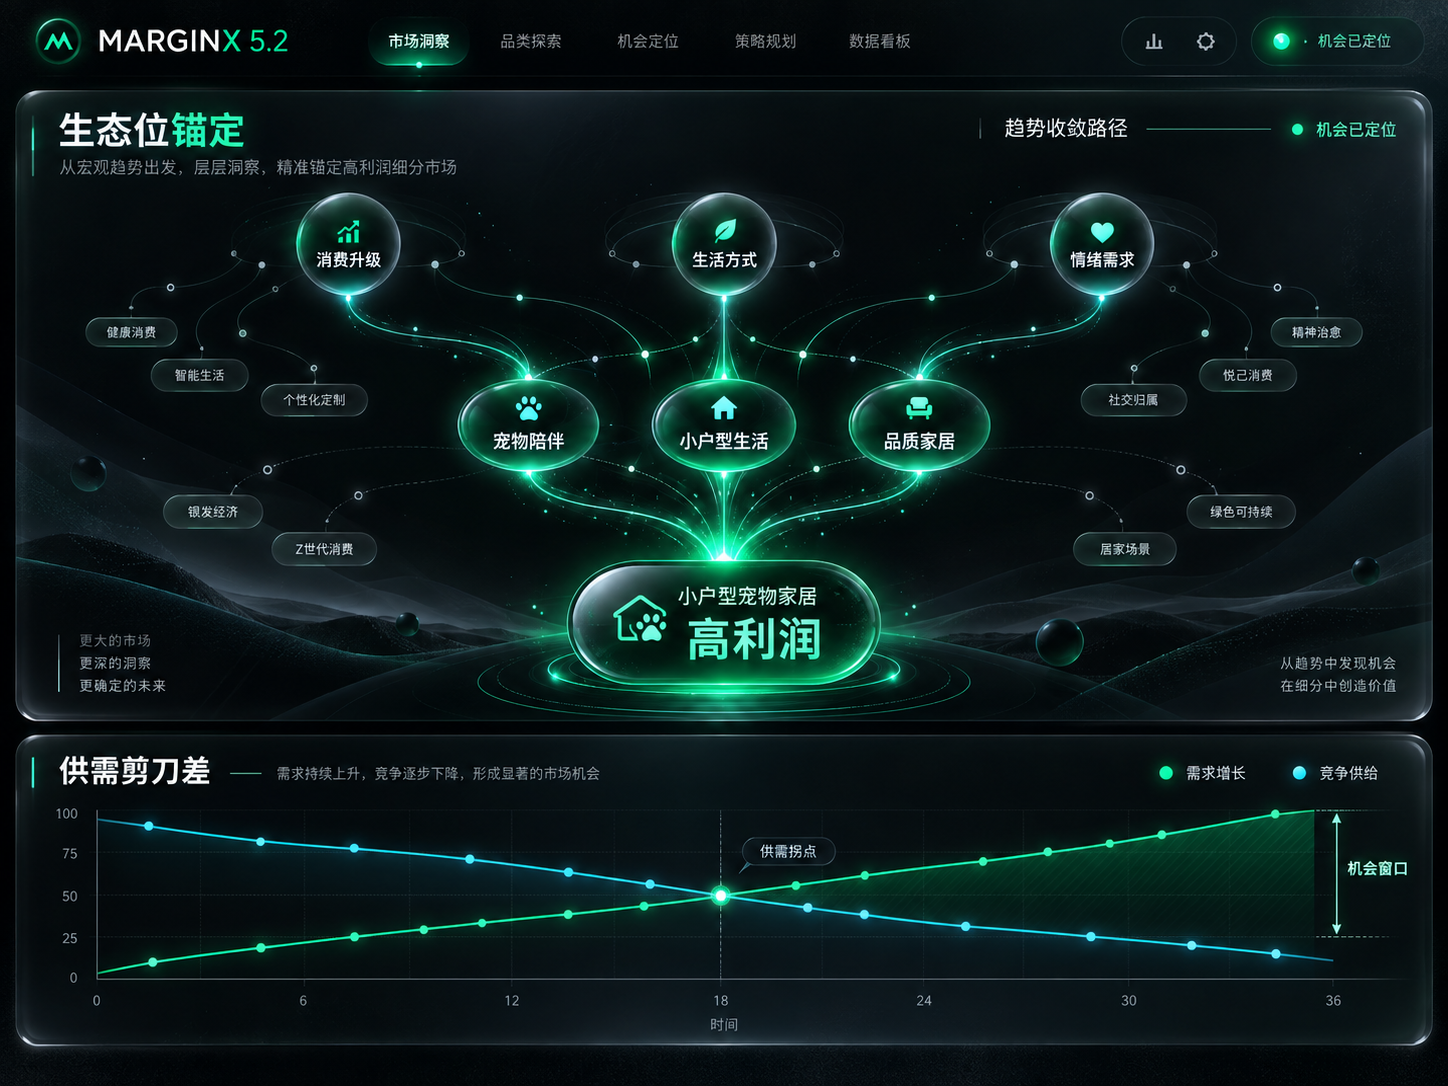Click the green orb in the header 机会已定位 button

pyautogui.click(x=1281, y=41)
